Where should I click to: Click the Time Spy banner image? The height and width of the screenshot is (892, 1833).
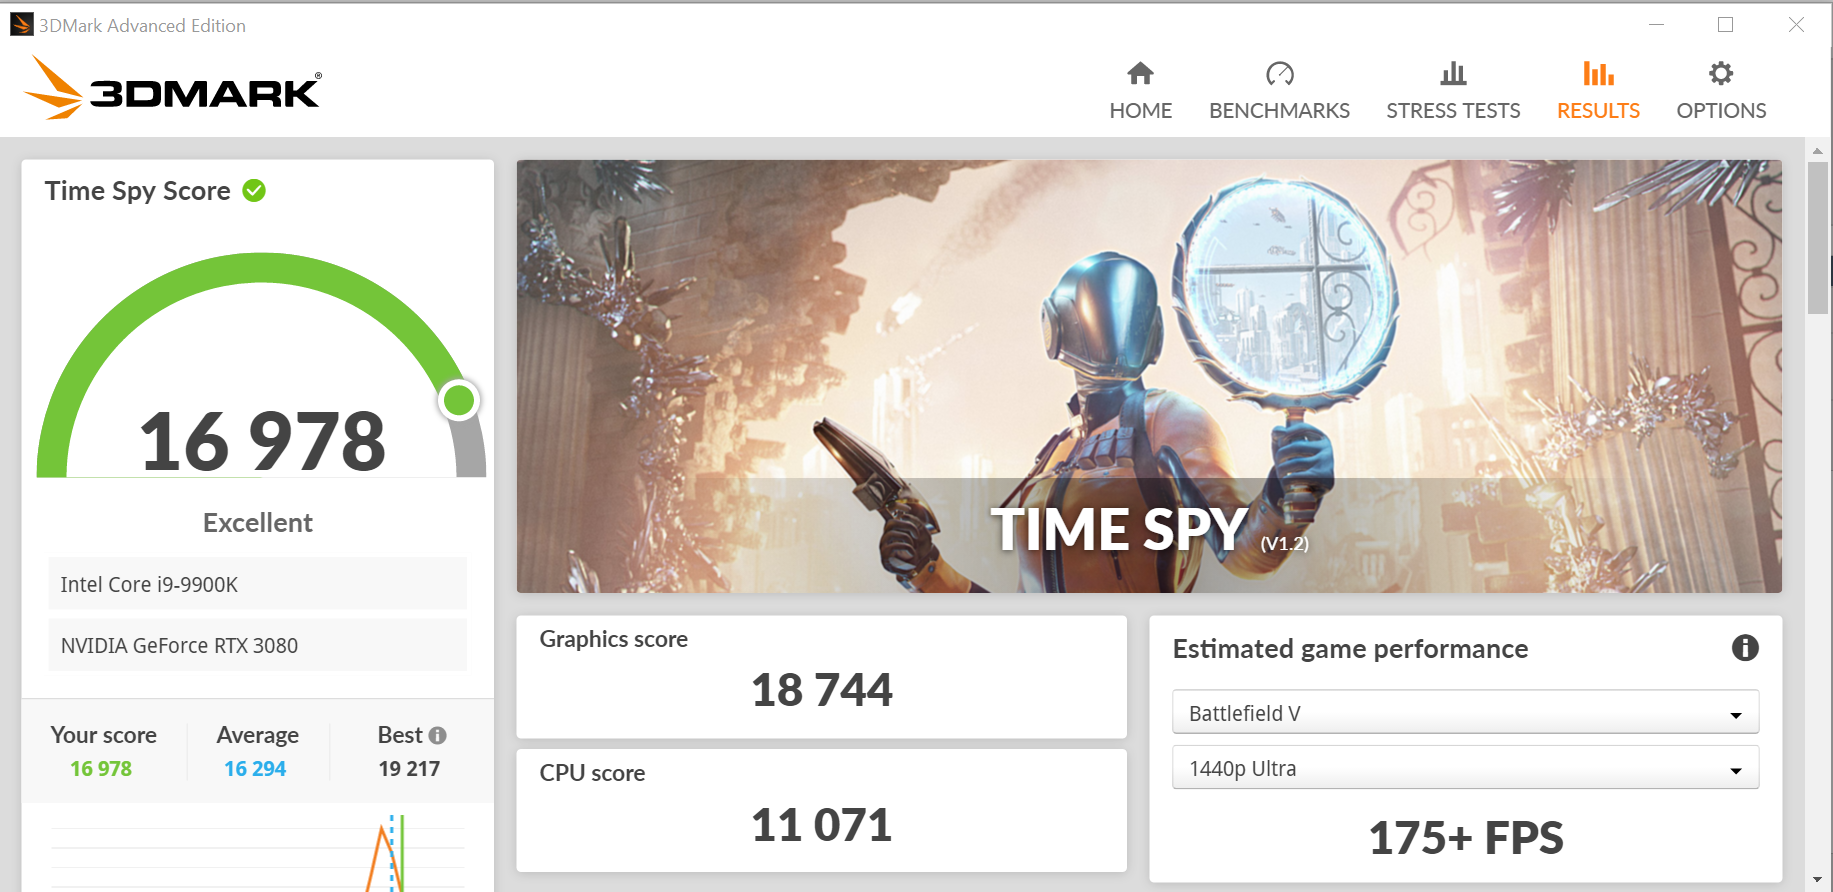click(1149, 376)
